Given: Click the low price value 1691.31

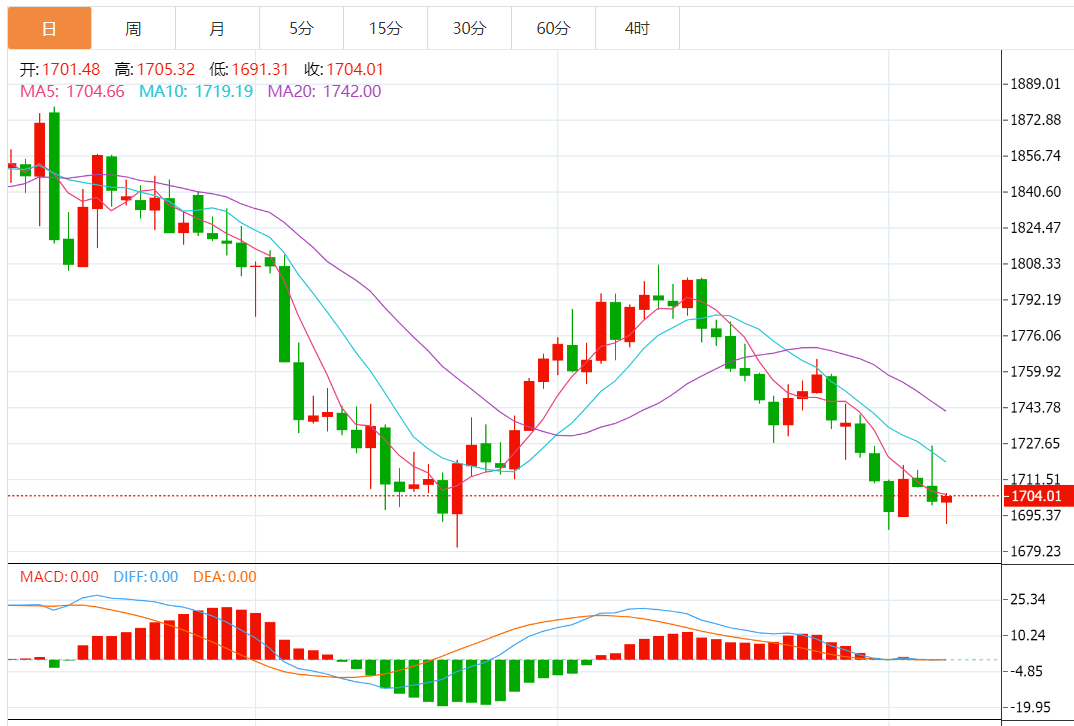Looking at the screenshot, I should point(260,69).
